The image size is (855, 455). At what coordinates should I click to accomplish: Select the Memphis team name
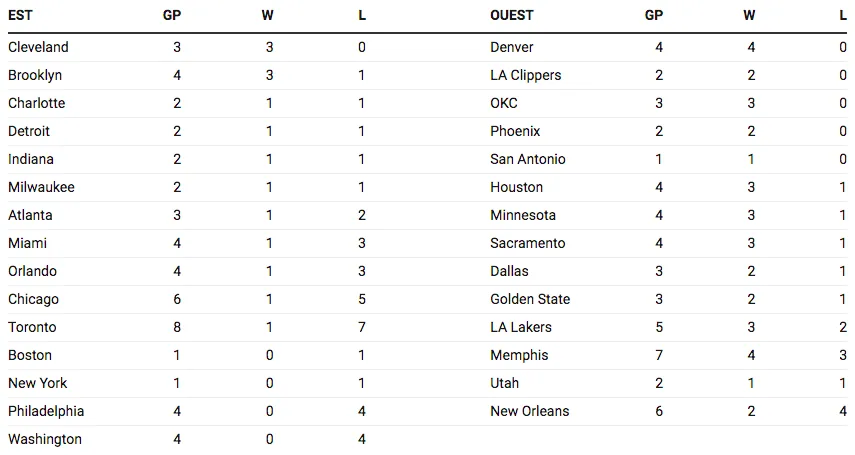coord(519,355)
